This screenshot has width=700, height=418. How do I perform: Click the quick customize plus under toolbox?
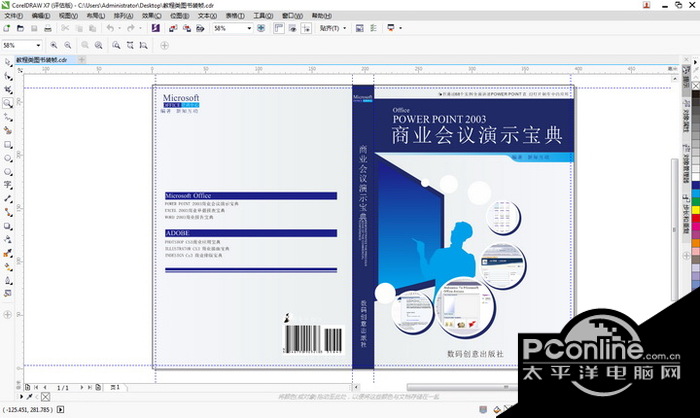(x=7, y=315)
